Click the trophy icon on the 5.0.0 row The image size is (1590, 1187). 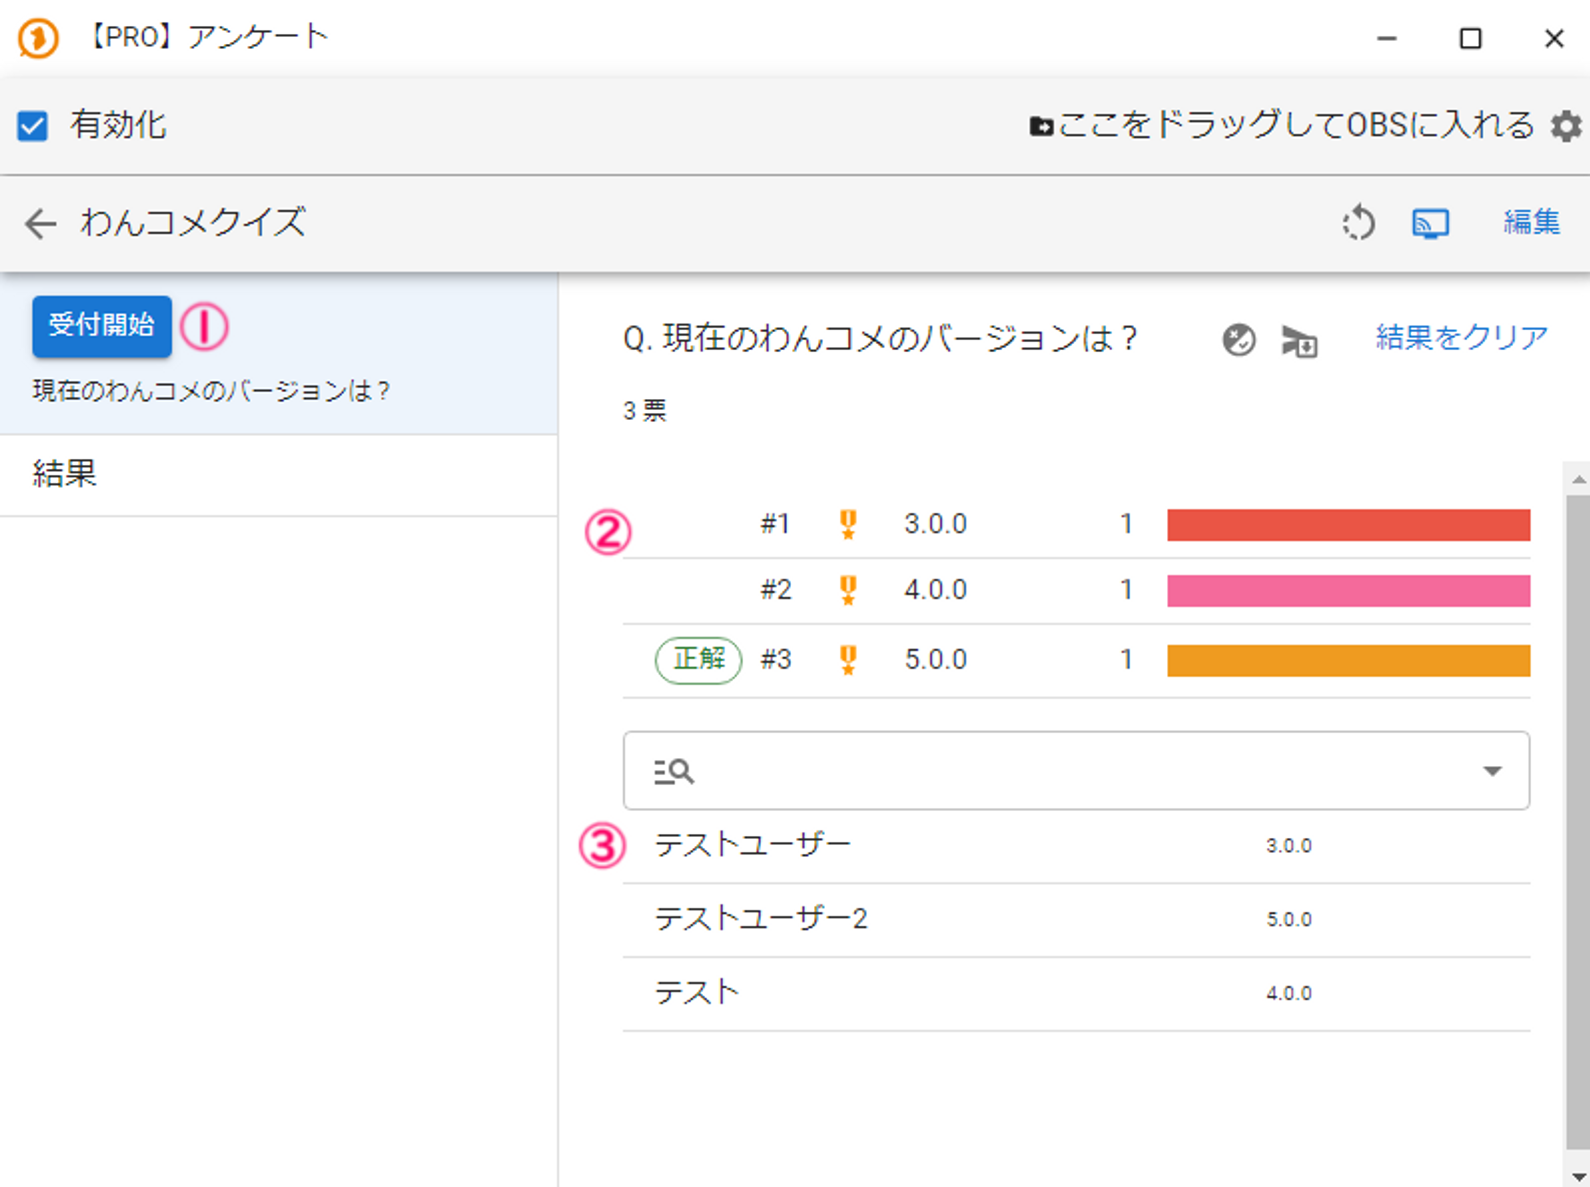(848, 660)
